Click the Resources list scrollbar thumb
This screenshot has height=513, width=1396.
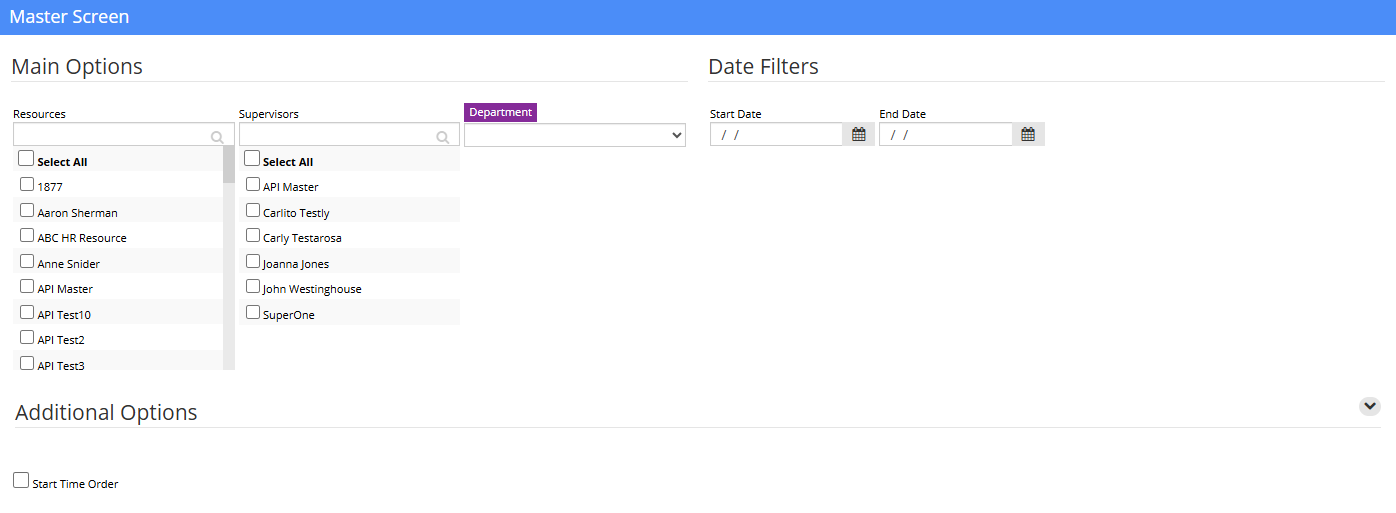coord(229,165)
